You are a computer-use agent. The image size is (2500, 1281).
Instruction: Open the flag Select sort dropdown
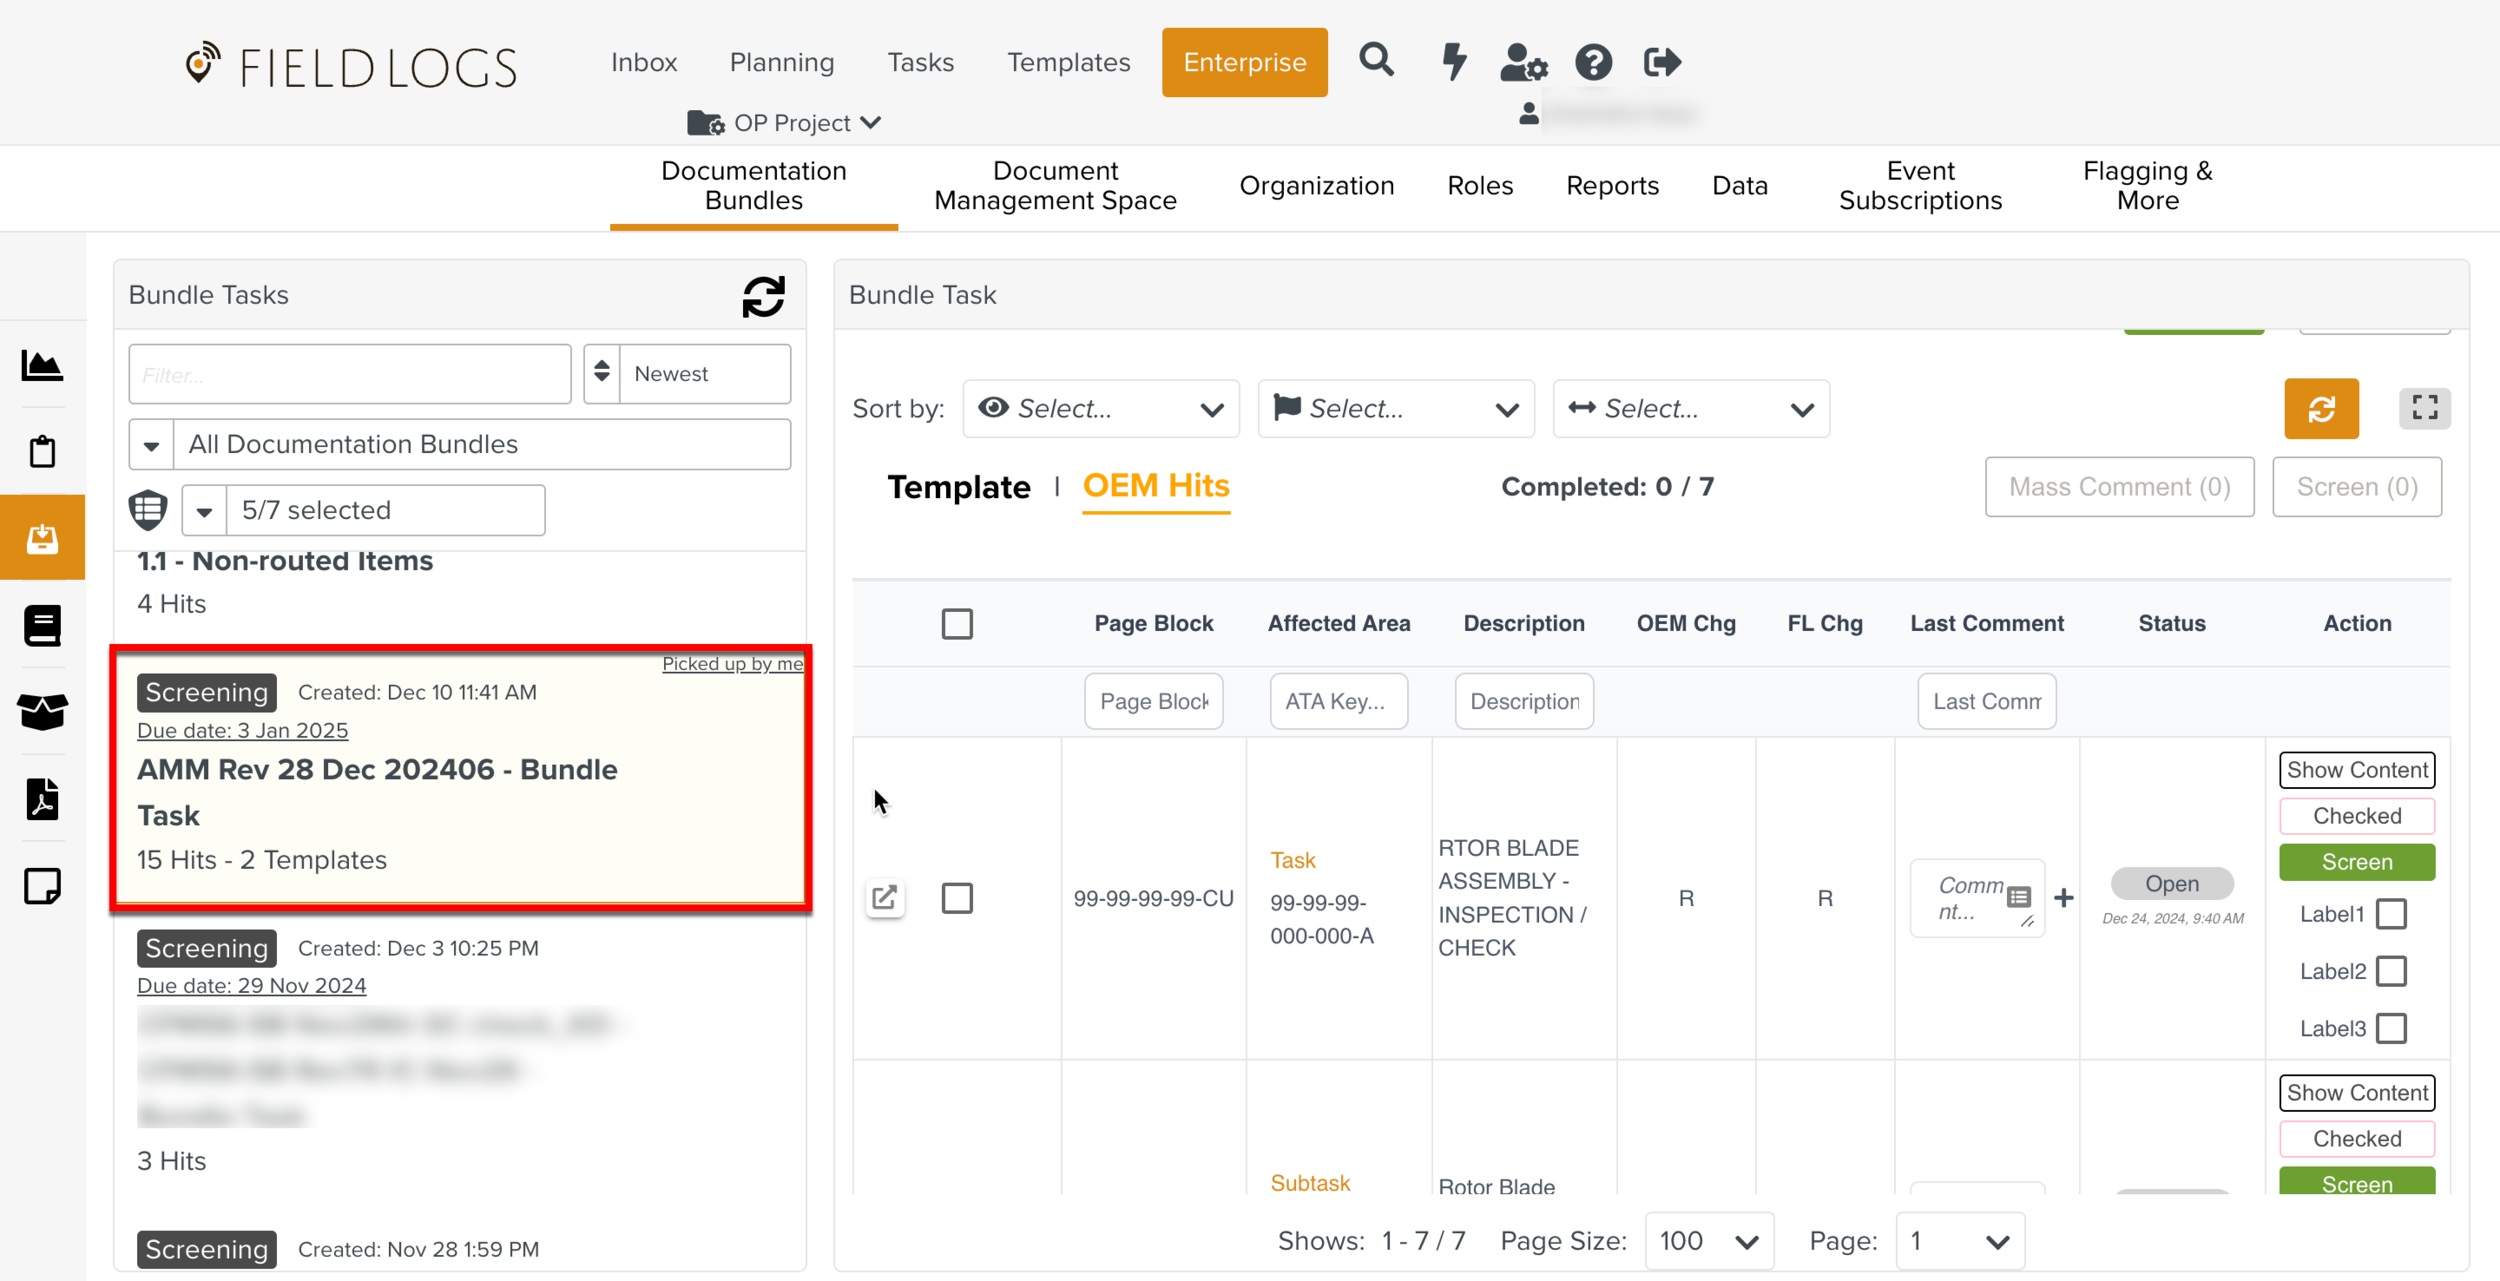point(1396,408)
